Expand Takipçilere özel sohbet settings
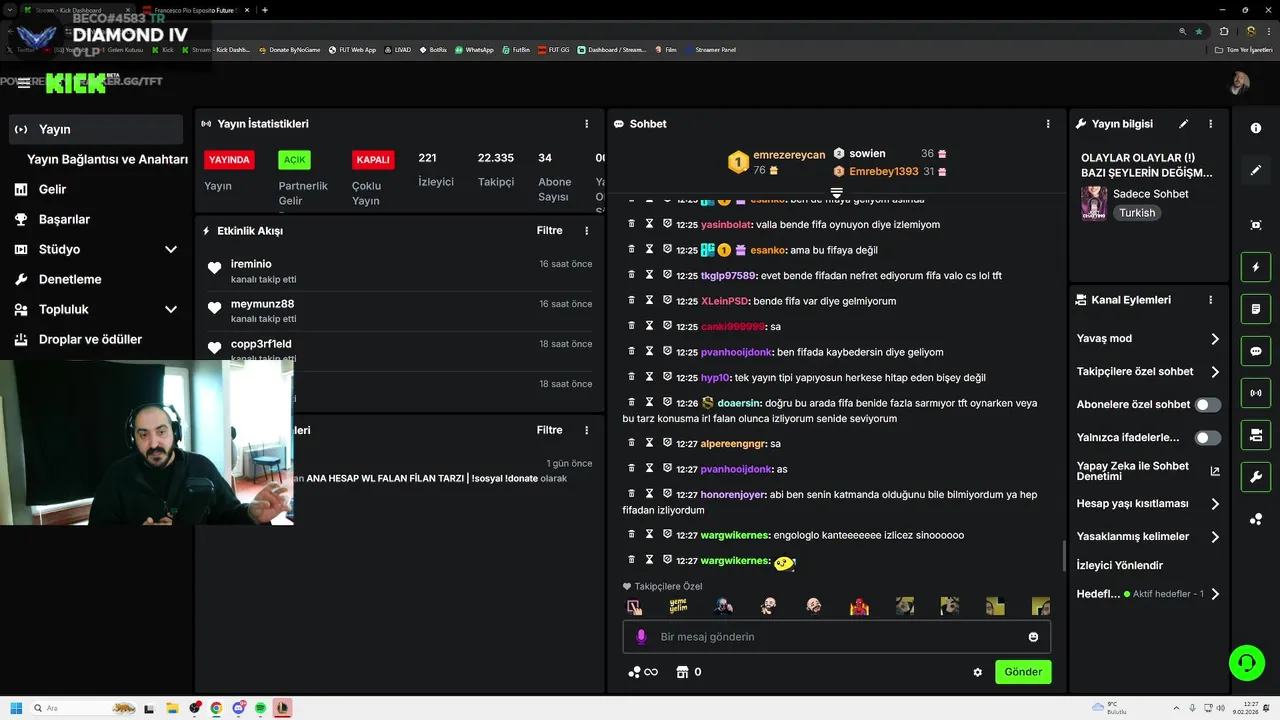Viewport: 1280px width, 720px height. (x=1214, y=372)
